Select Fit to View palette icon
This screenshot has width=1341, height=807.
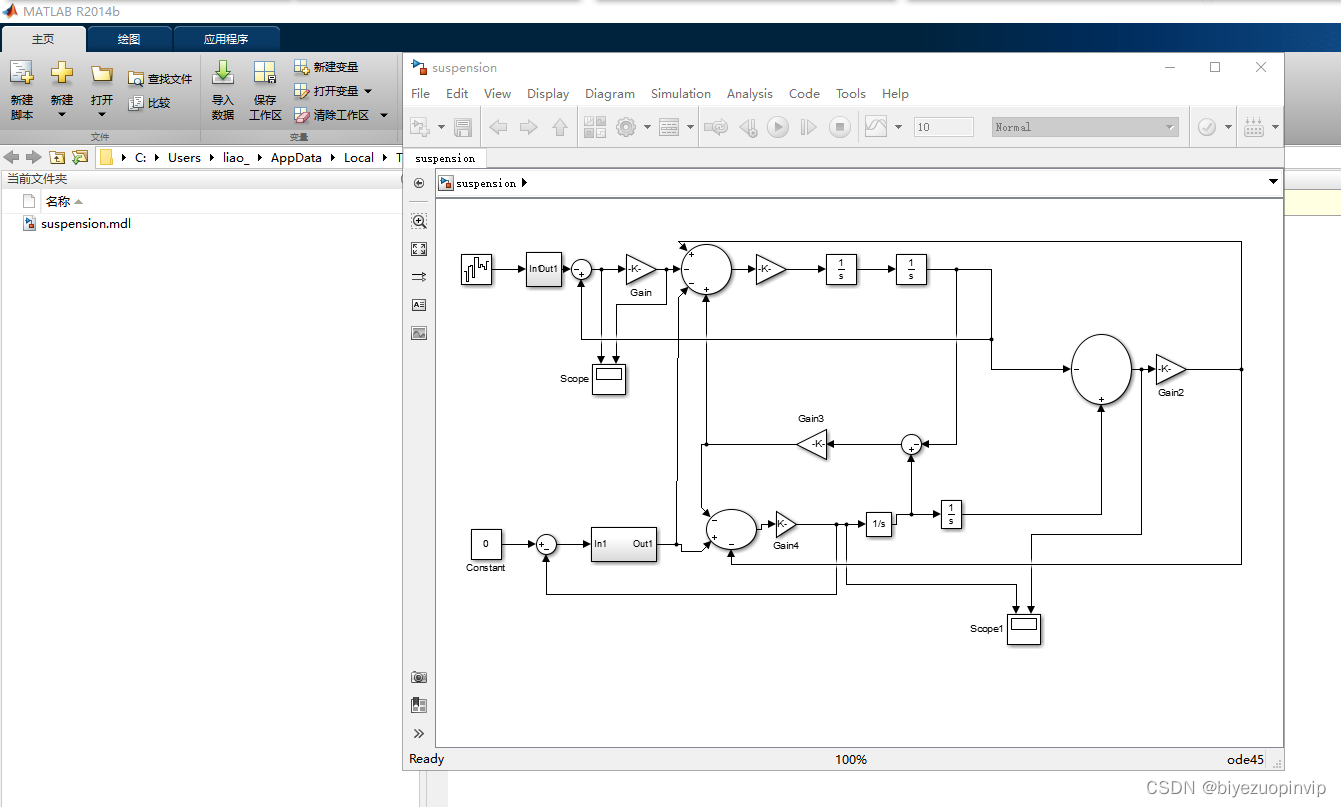click(x=419, y=249)
